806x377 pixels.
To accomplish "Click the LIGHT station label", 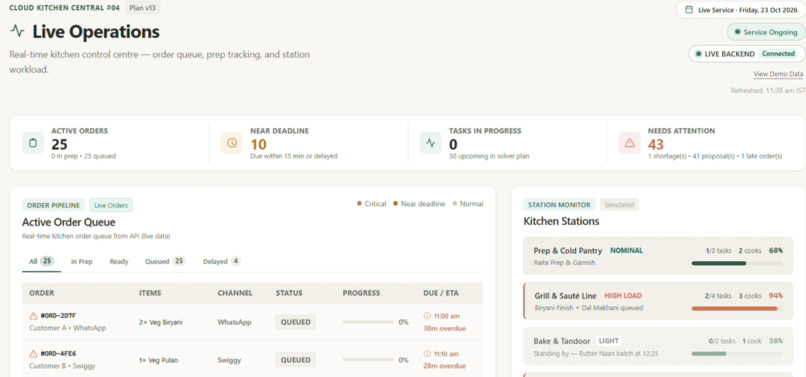I will click(609, 340).
